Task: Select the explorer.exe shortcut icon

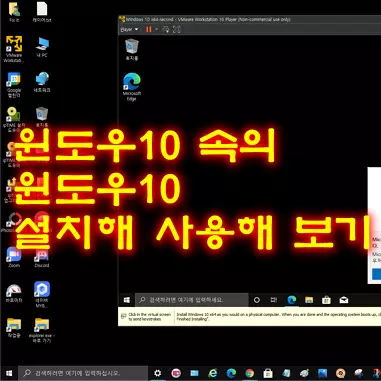Action: pyautogui.click(x=42, y=330)
